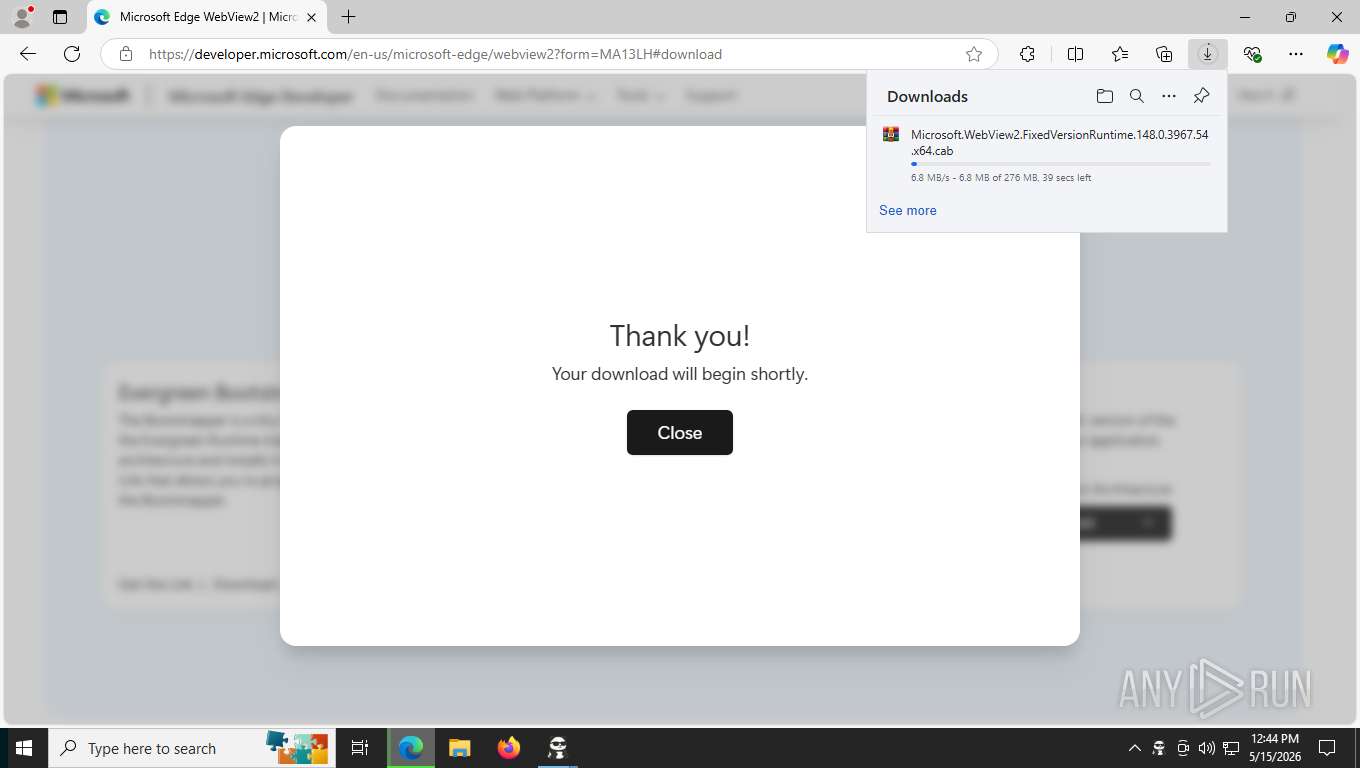The width and height of the screenshot is (1360, 768).
Task: Open the notification center icon
Action: [x=1327, y=748]
